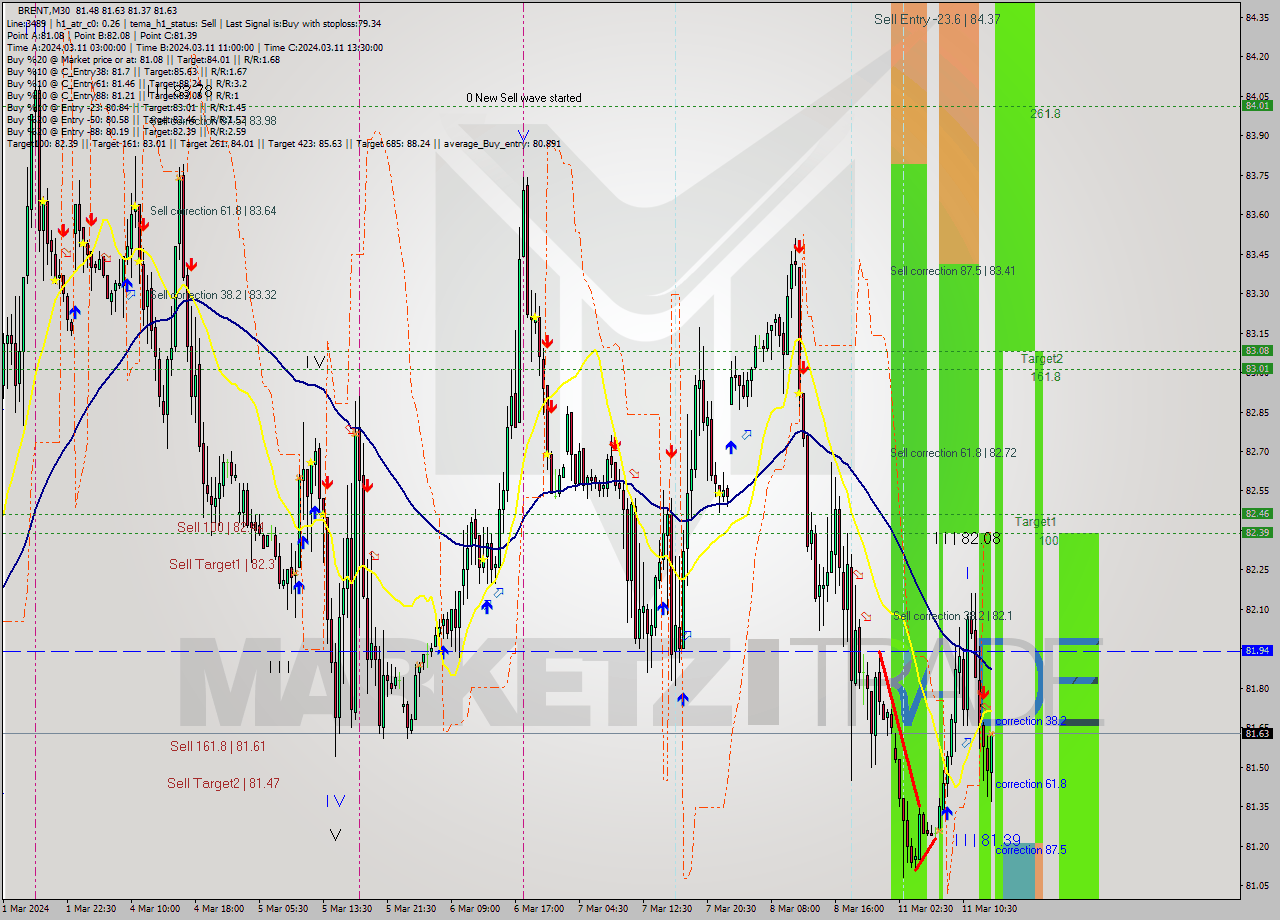Select the '161.8' label under Target2
The height and width of the screenshot is (920, 1280).
(1046, 377)
